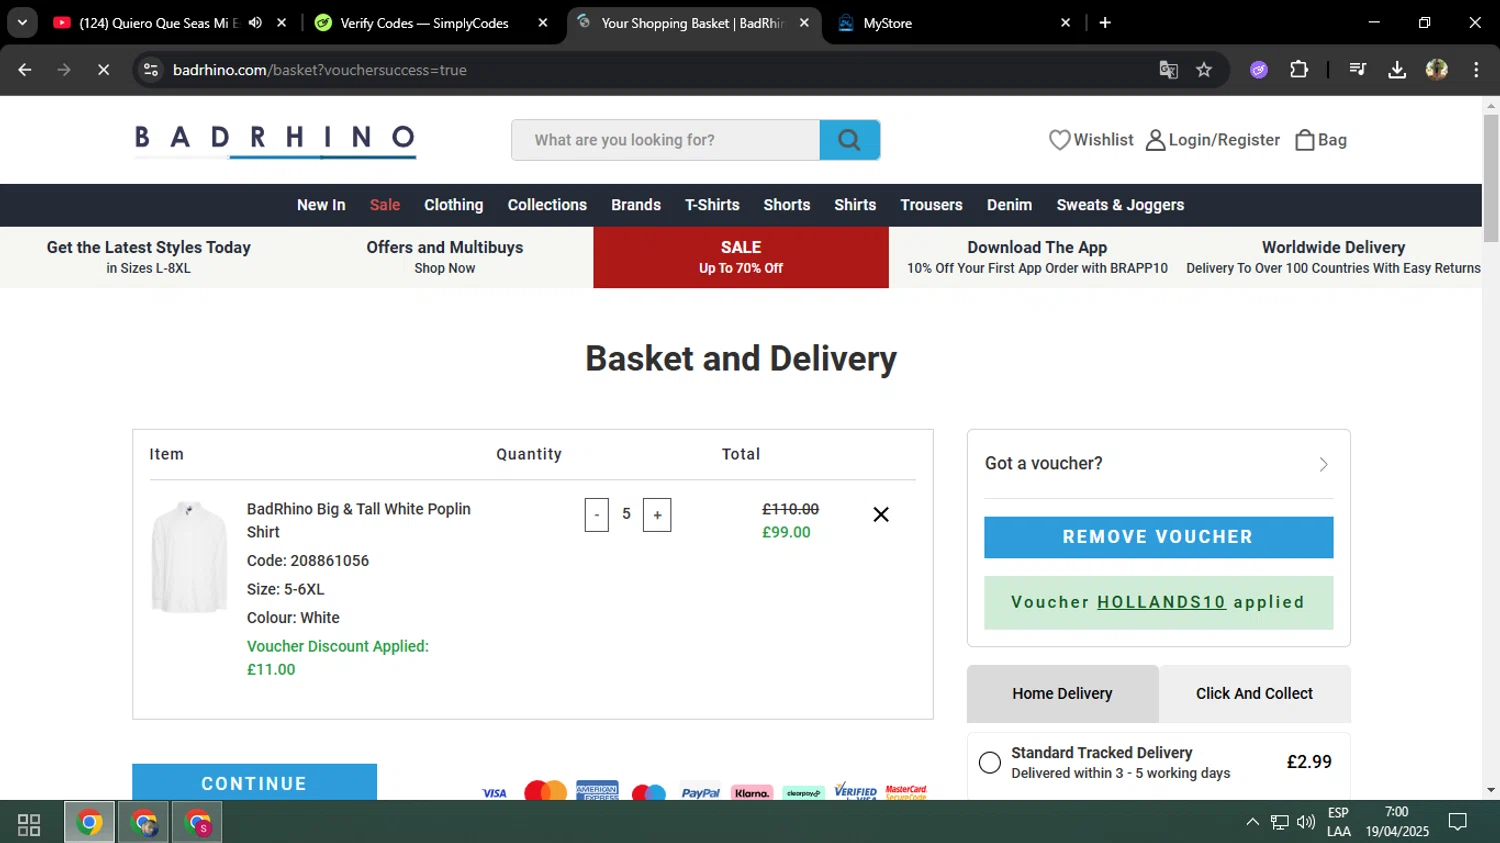Open Login/Register account icon
The width and height of the screenshot is (1500, 843).
point(1155,140)
